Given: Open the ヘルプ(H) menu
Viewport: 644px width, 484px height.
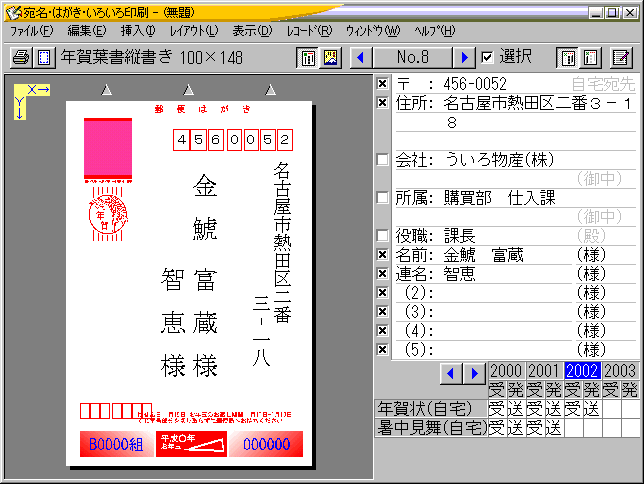Looking at the screenshot, I should tap(435, 31).
